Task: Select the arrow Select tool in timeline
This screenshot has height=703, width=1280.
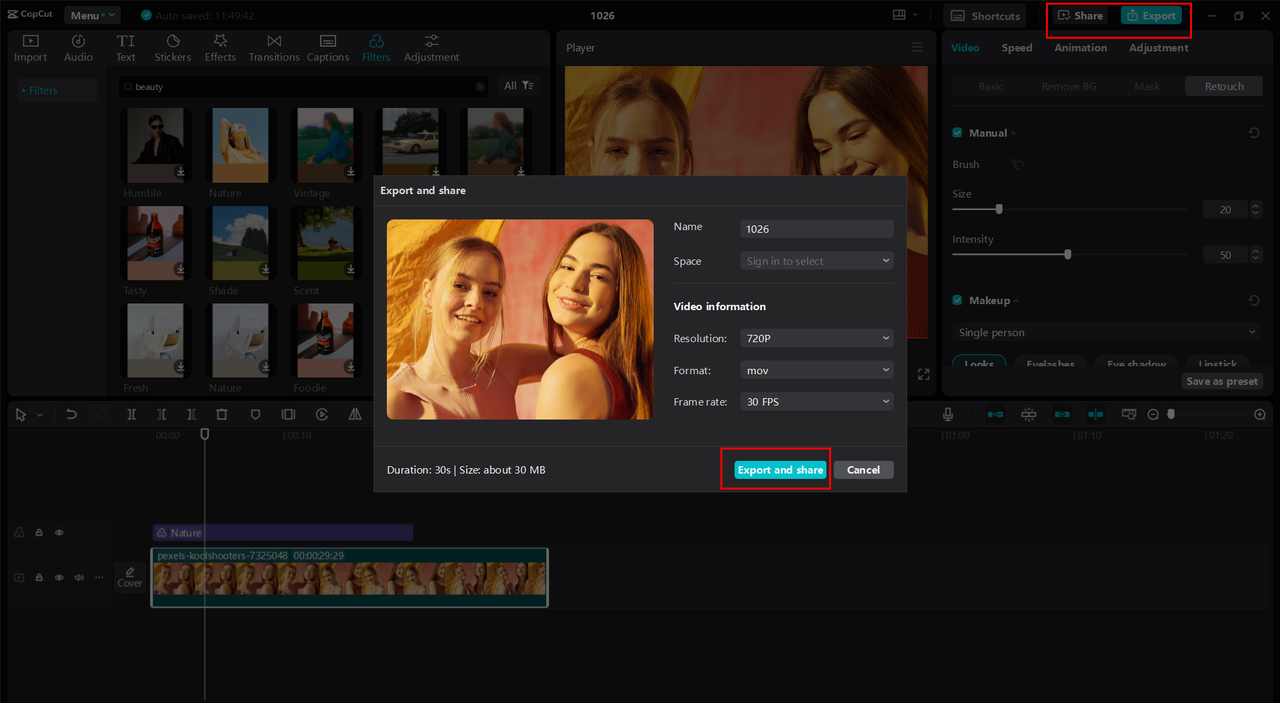Action: [x=21, y=414]
